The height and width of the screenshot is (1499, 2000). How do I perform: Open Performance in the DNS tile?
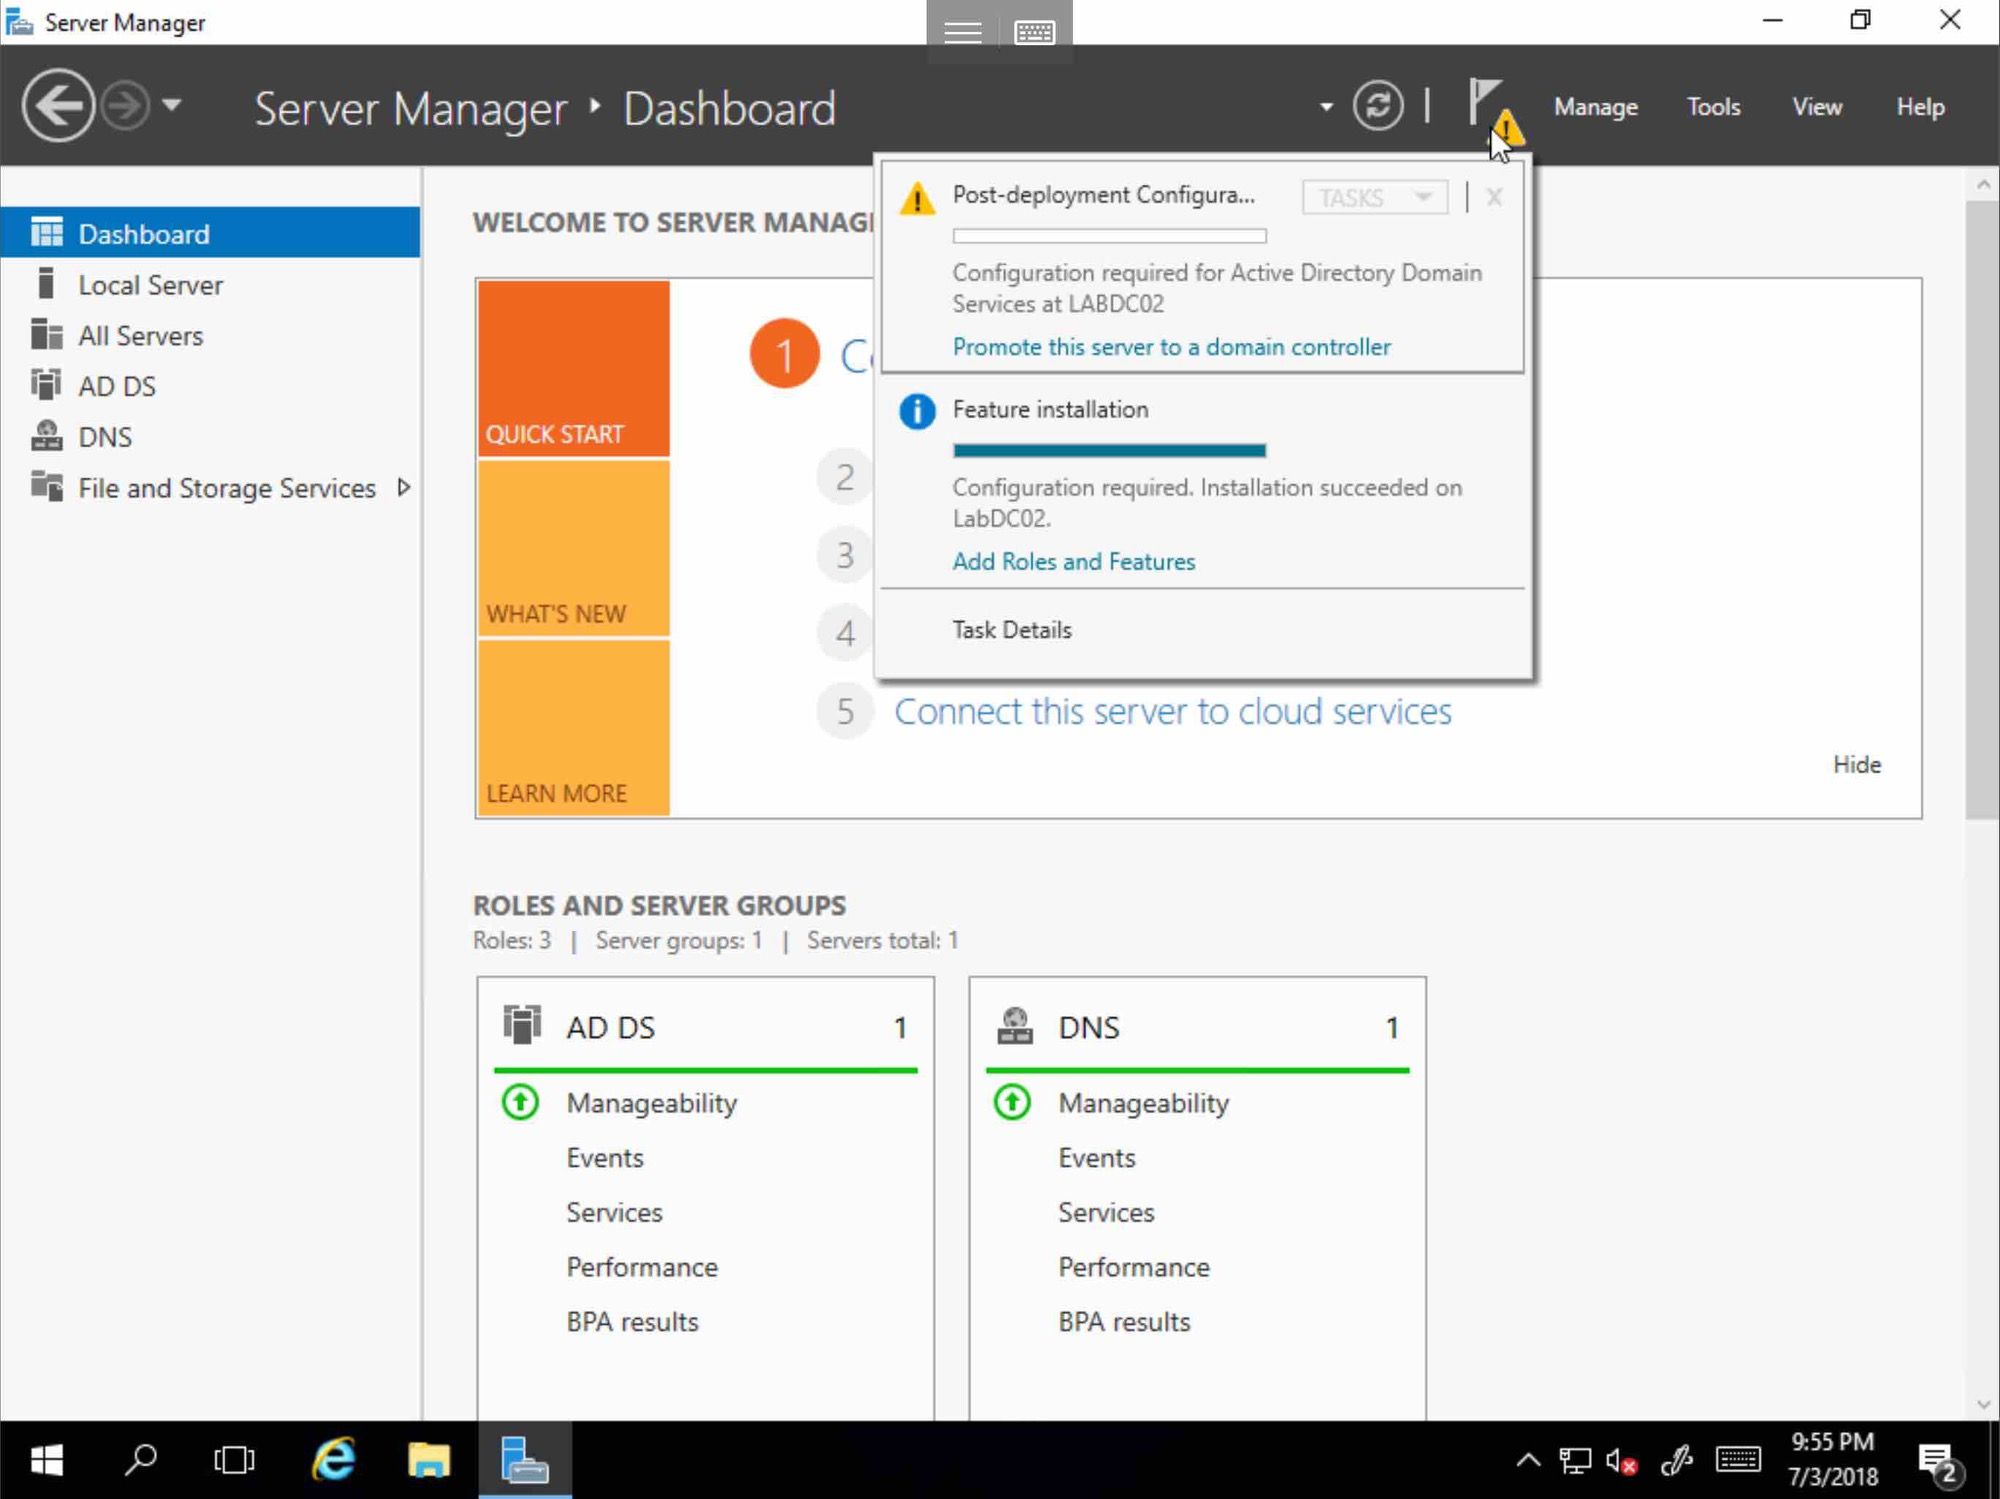coord(1133,1267)
